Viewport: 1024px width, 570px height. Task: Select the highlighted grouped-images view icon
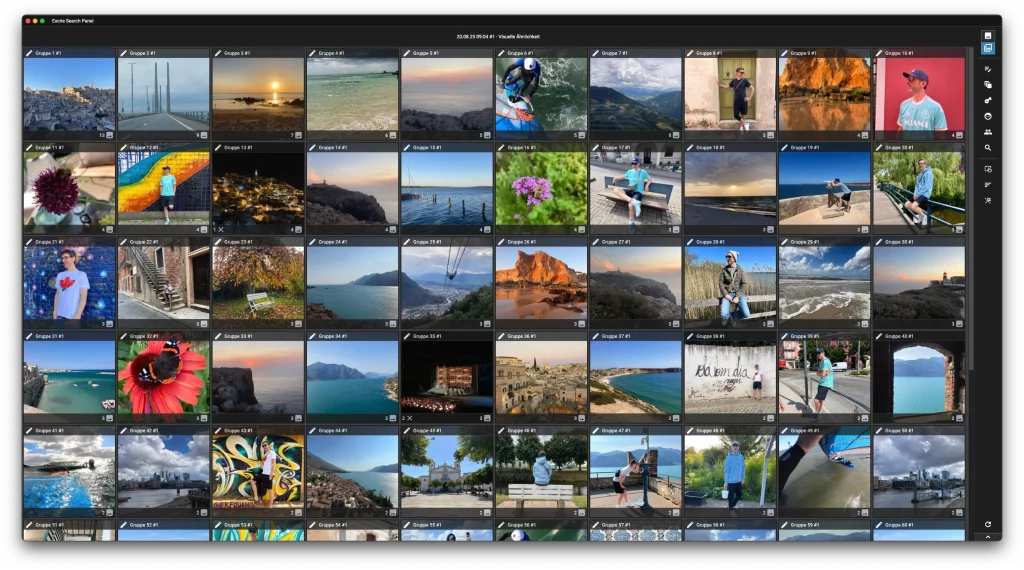click(988, 48)
